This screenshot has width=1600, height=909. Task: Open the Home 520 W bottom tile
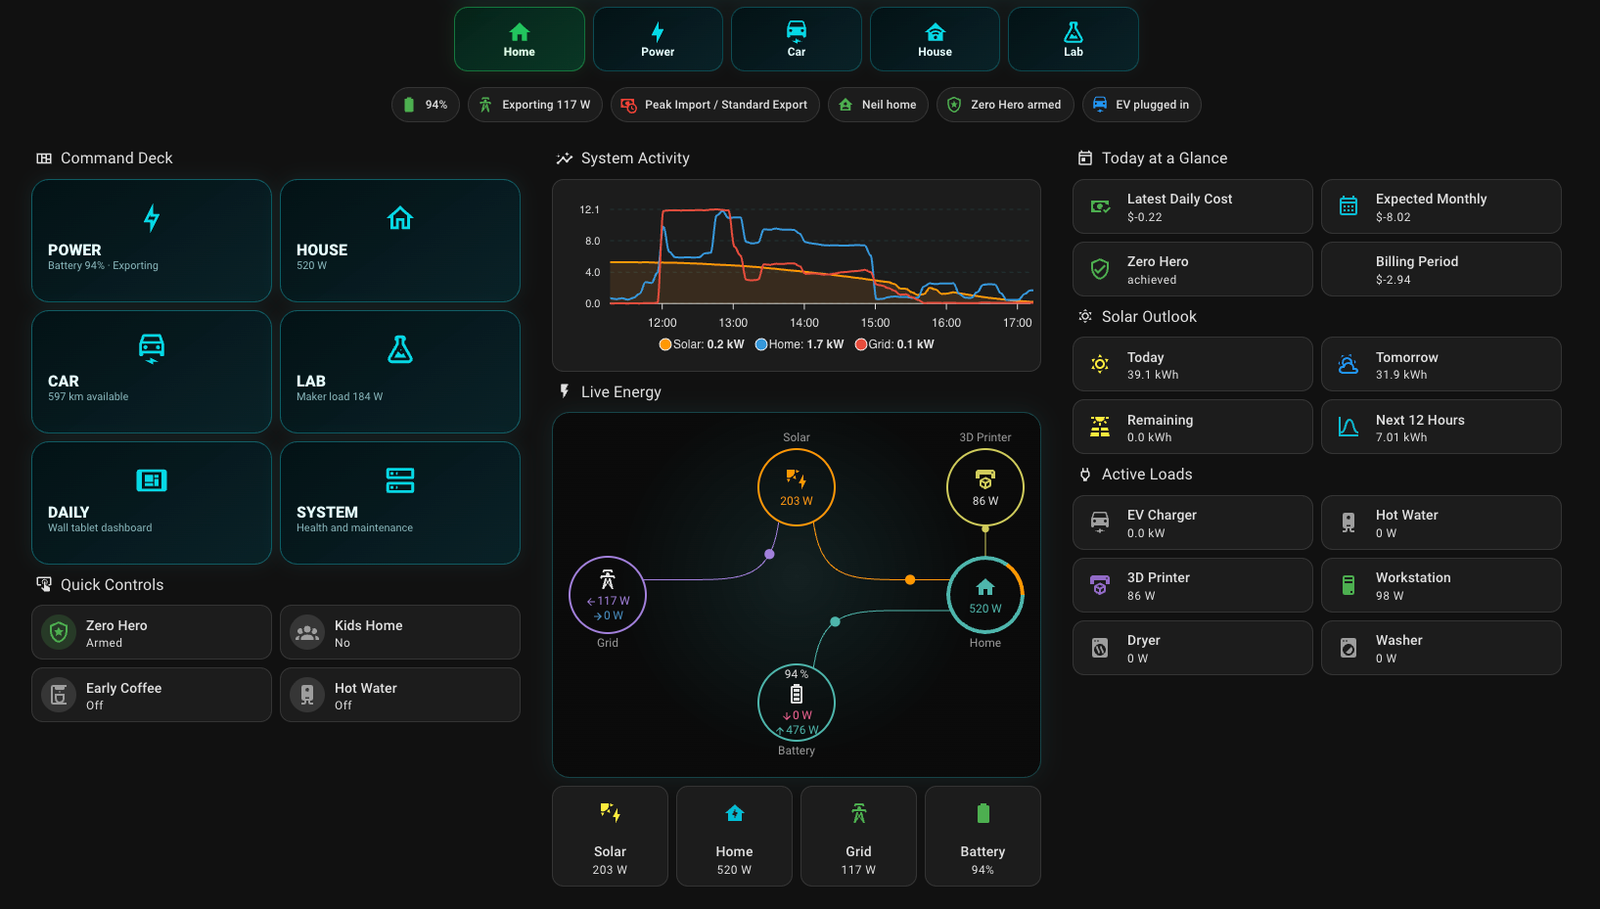click(x=734, y=836)
